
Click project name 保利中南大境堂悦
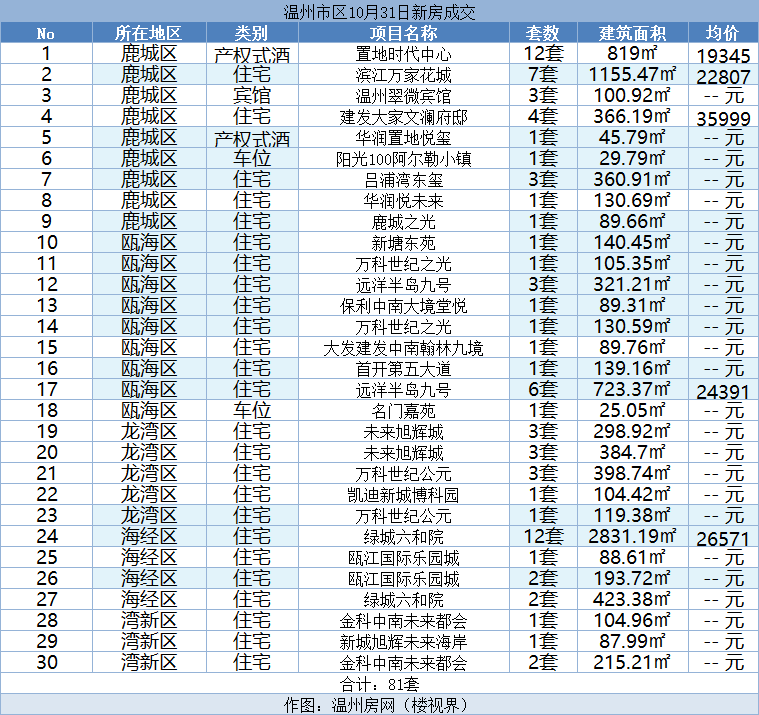(403, 306)
